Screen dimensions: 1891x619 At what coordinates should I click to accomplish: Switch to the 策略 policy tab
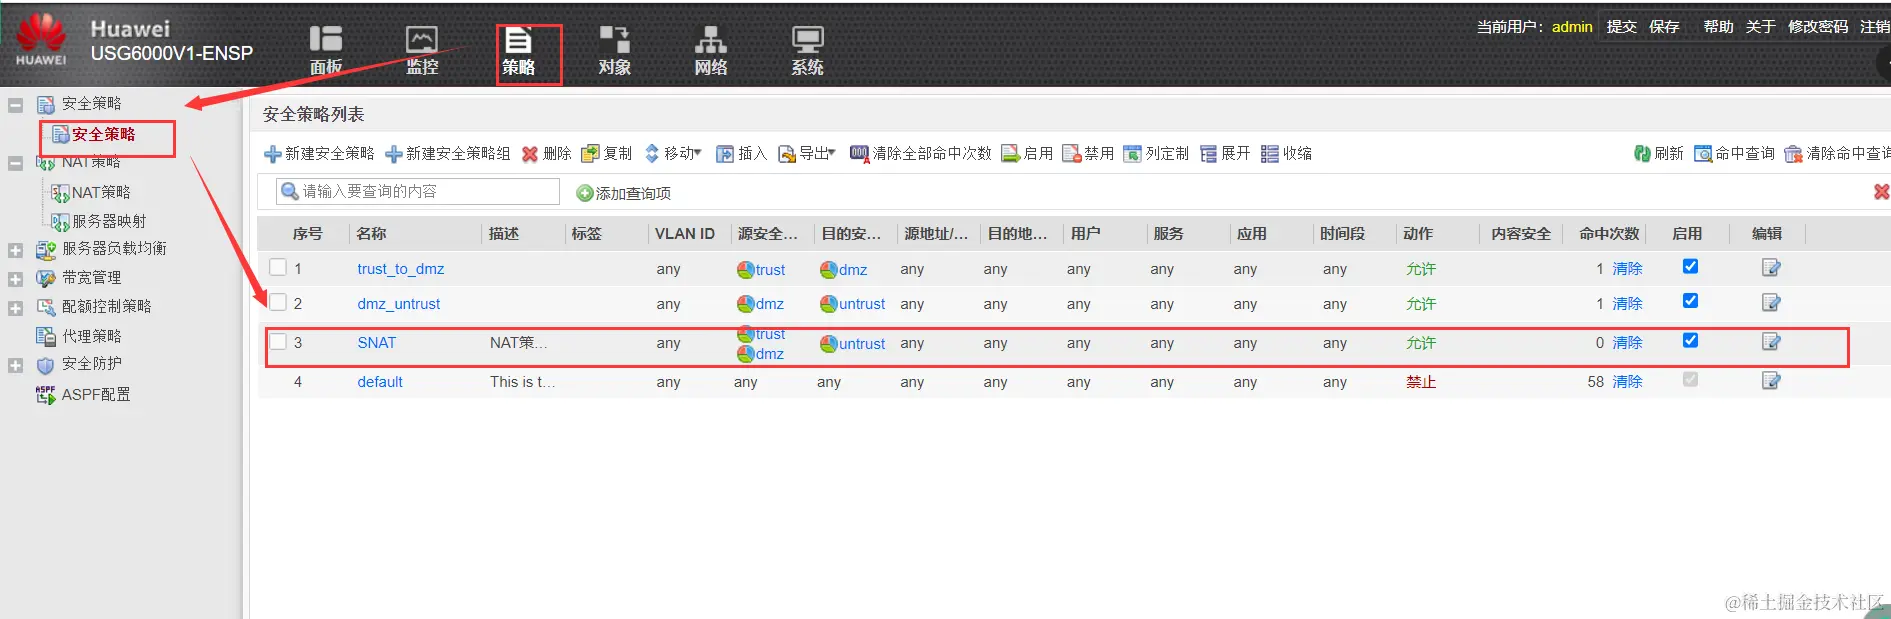coord(518,52)
